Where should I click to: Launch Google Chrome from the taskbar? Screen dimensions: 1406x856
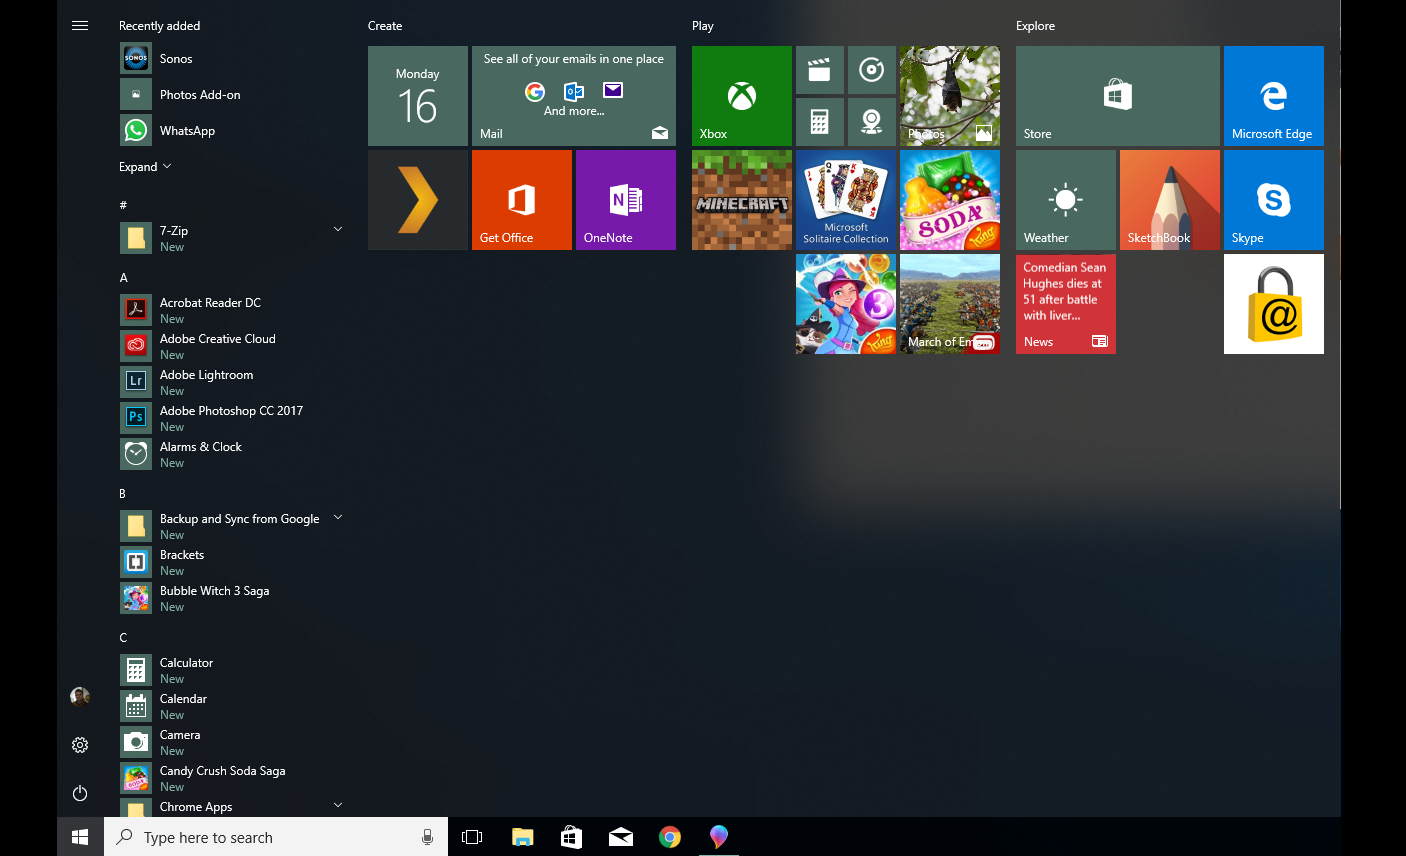(669, 837)
